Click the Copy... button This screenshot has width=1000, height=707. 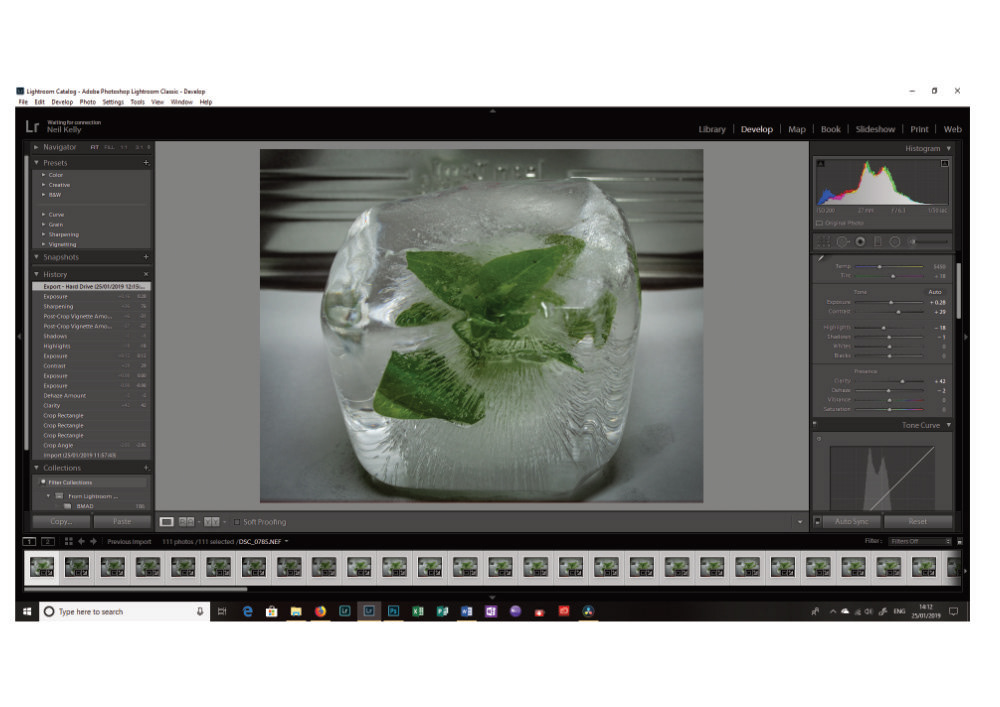click(61, 521)
